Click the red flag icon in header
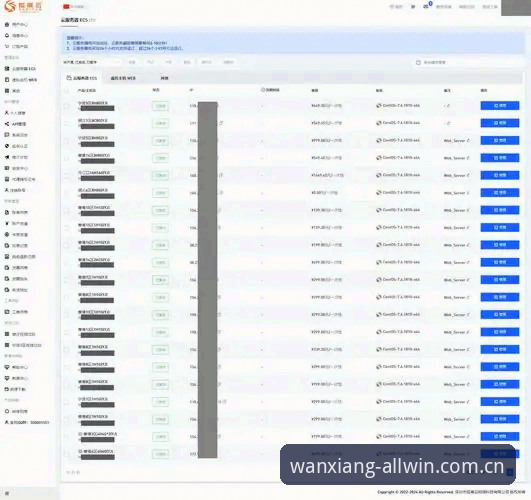 (66, 6)
